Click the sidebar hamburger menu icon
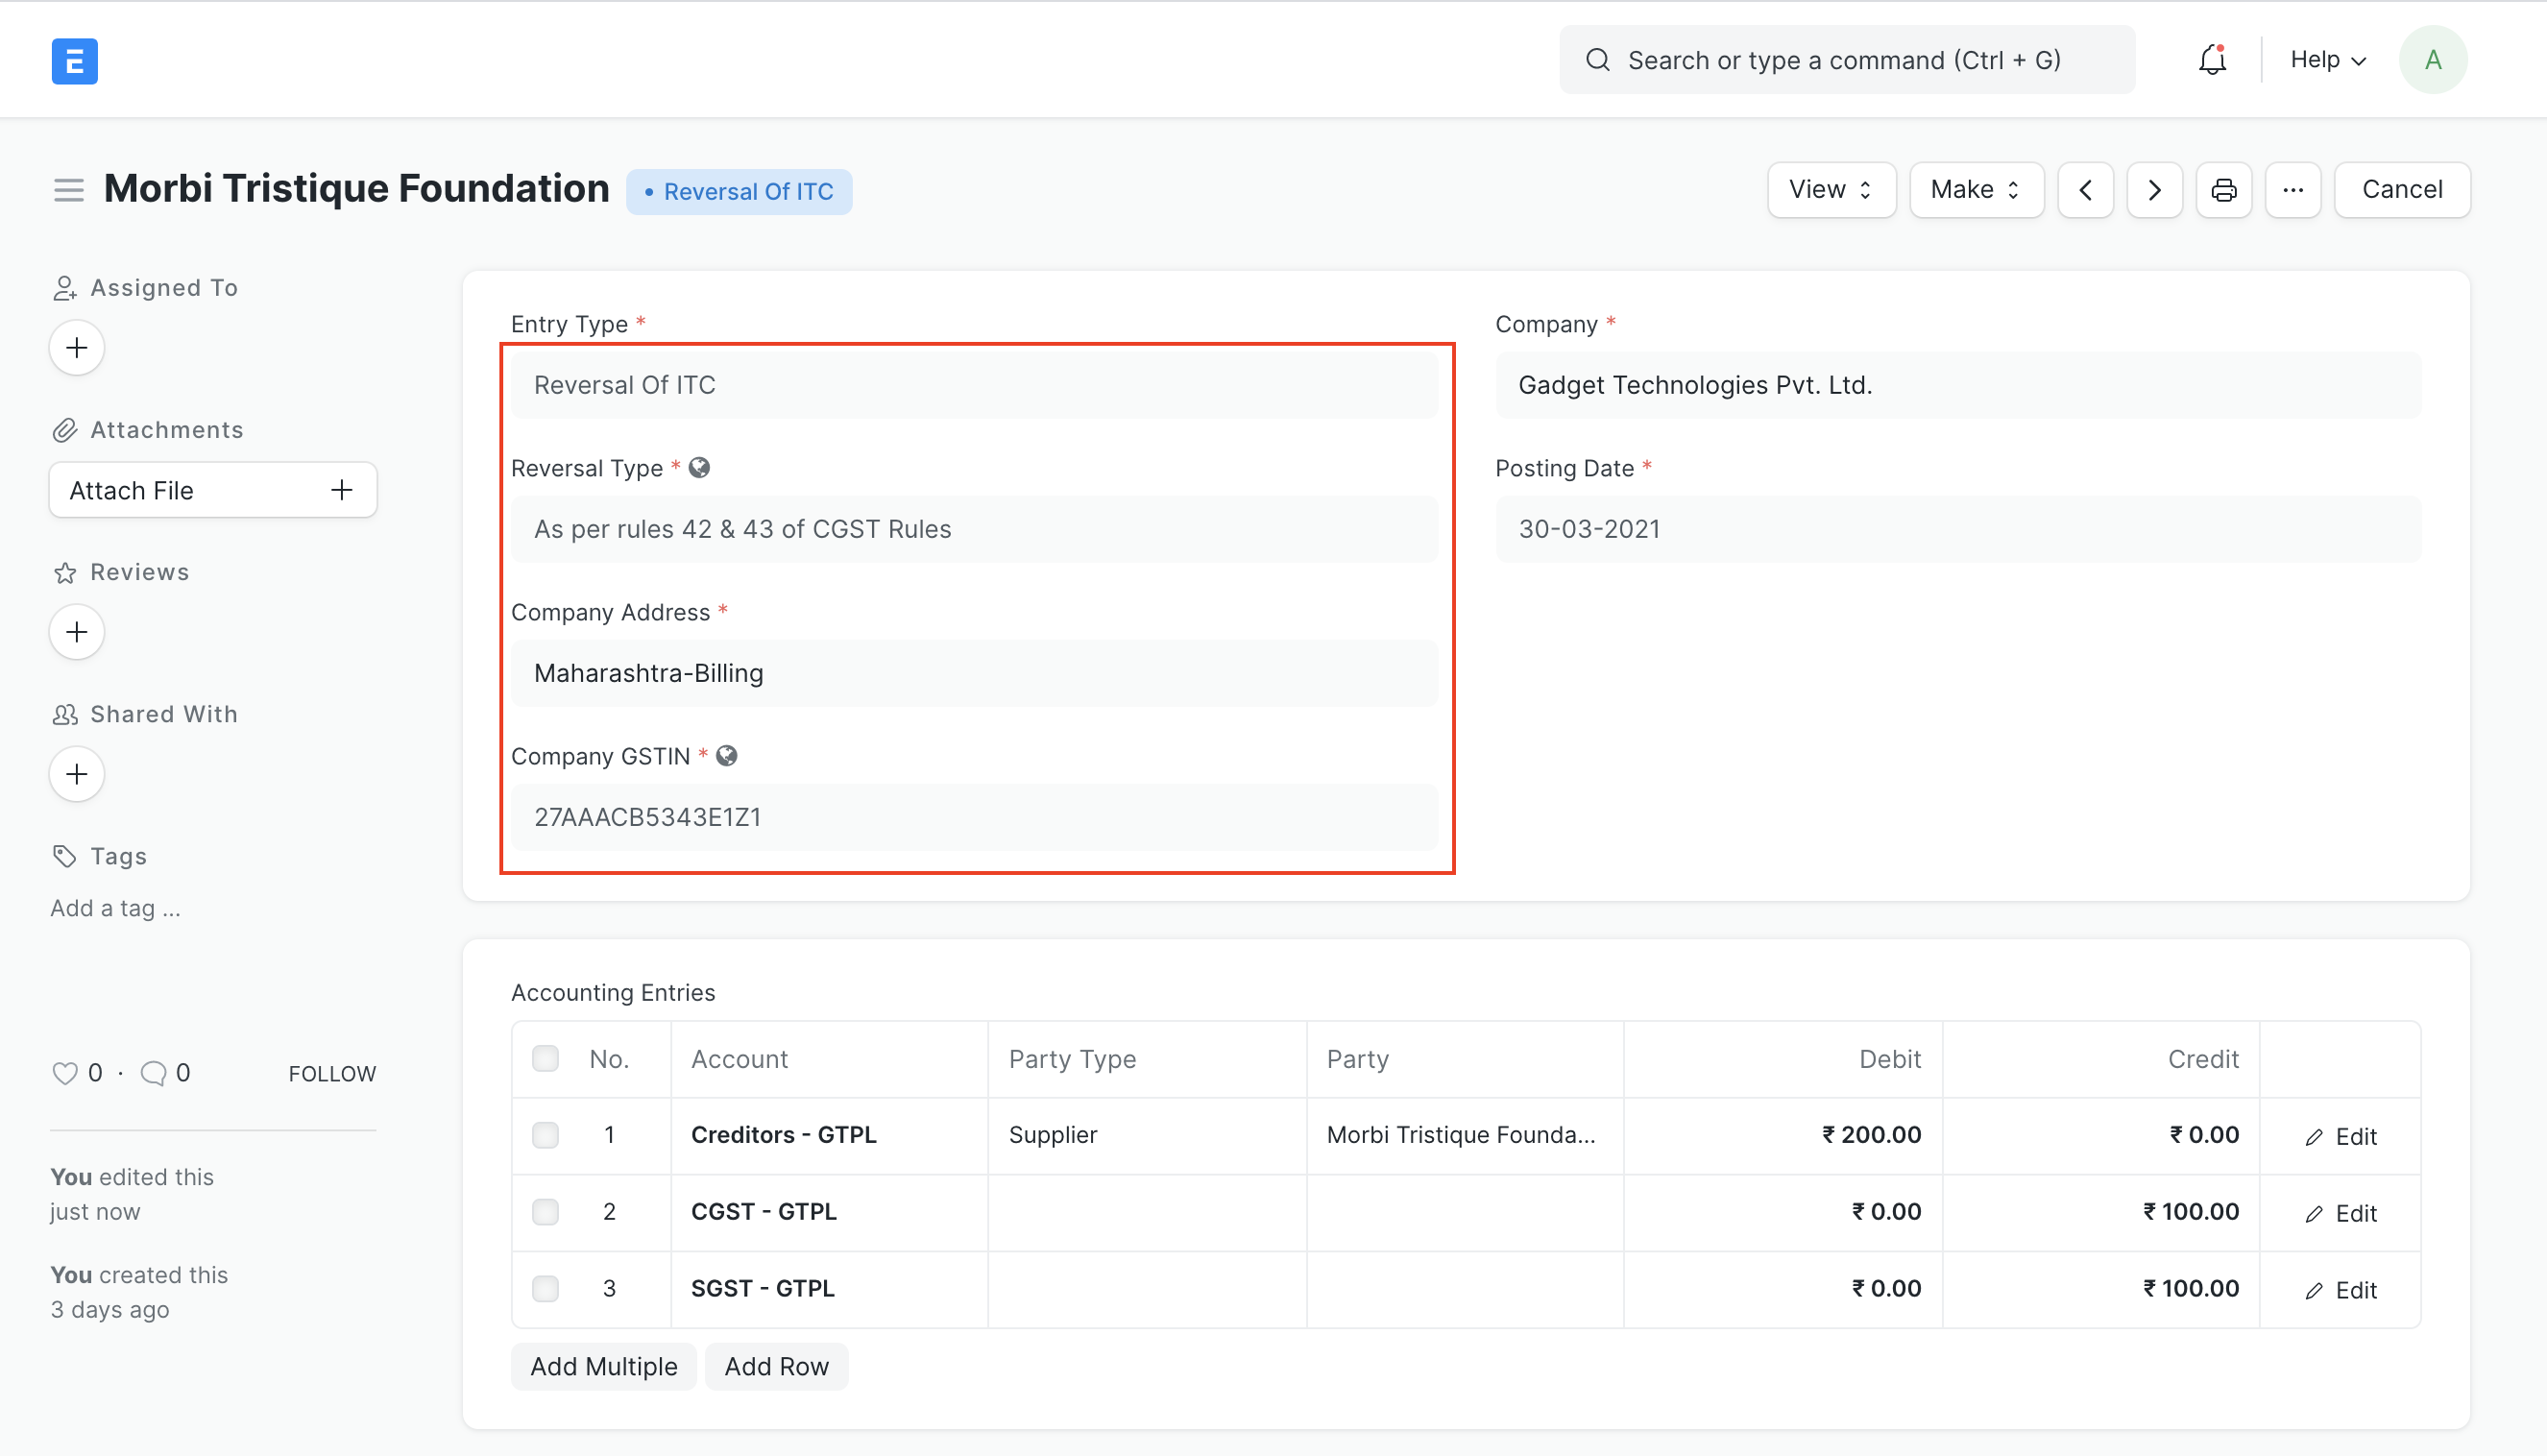Viewport: 2547px width, 1456px height. pyautogui.click(x=68, y=191)
